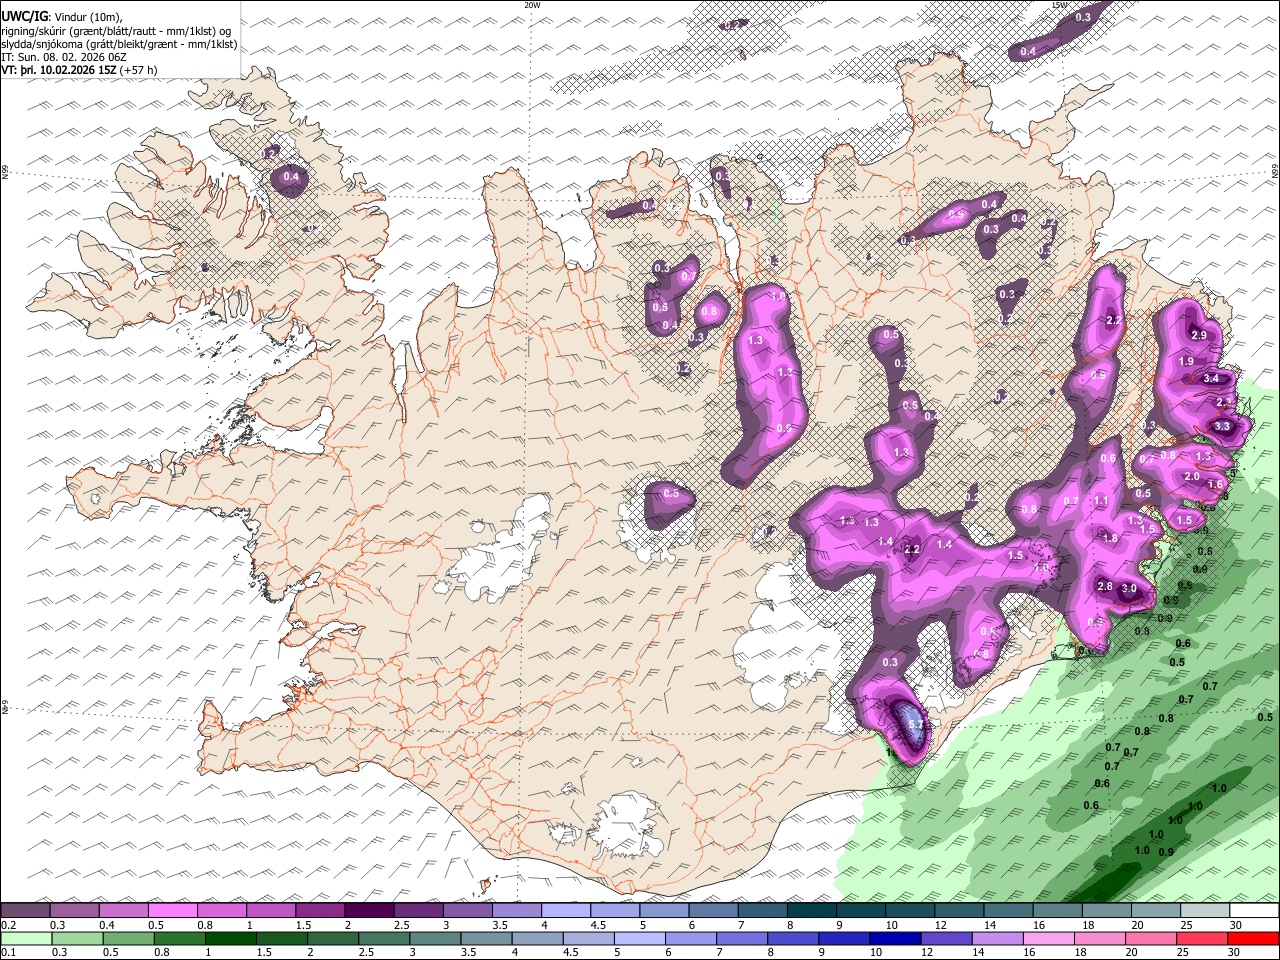Click the 15W longitude label
1280x960 pixels.
tap(1061, 5)
